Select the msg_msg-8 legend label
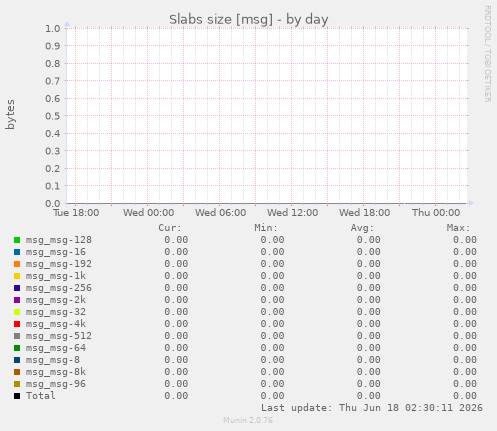The image size is (497, 431). 53,360
